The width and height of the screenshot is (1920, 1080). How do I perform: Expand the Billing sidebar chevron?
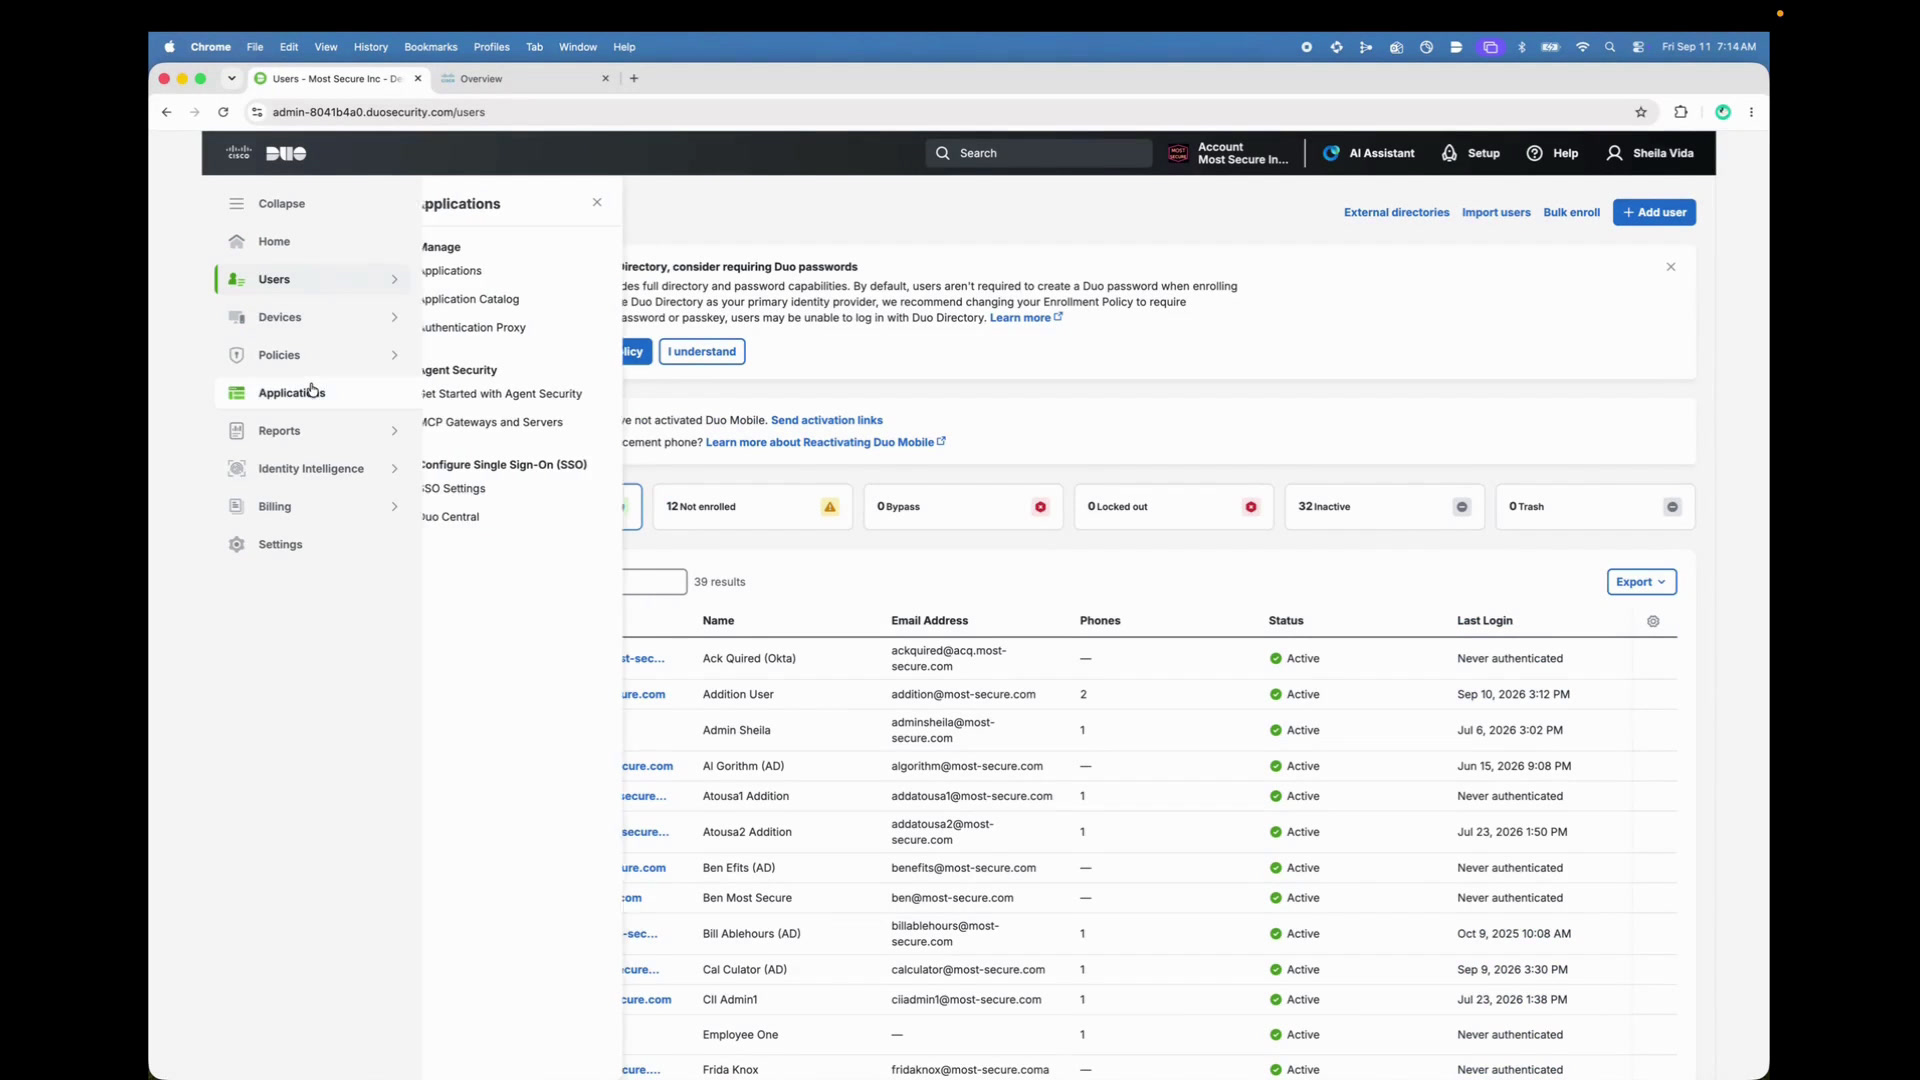pos(394,507)
